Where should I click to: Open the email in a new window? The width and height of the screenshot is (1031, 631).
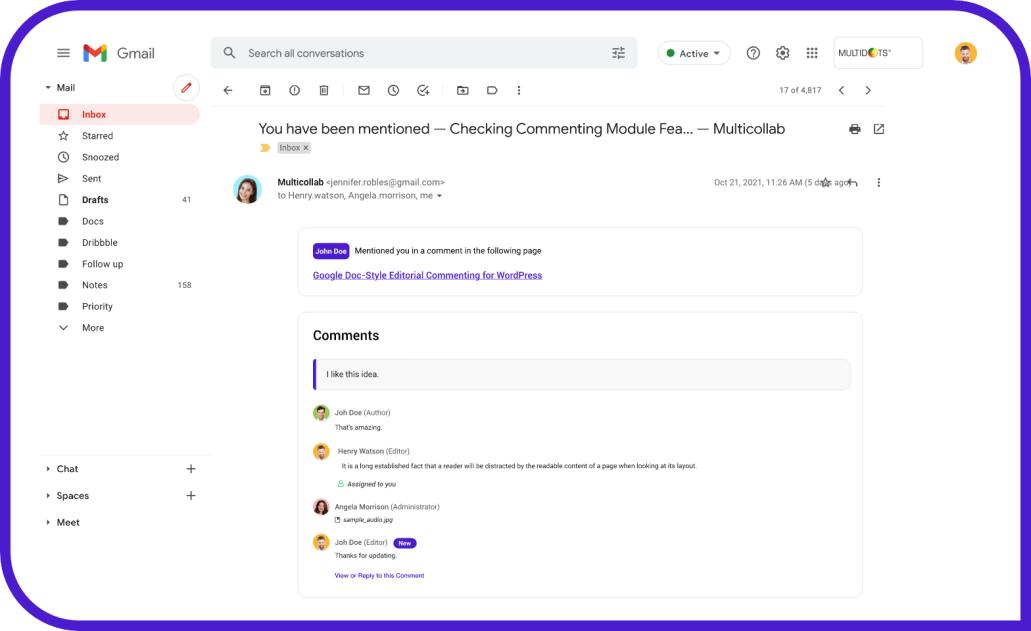(x=878, y=129)
